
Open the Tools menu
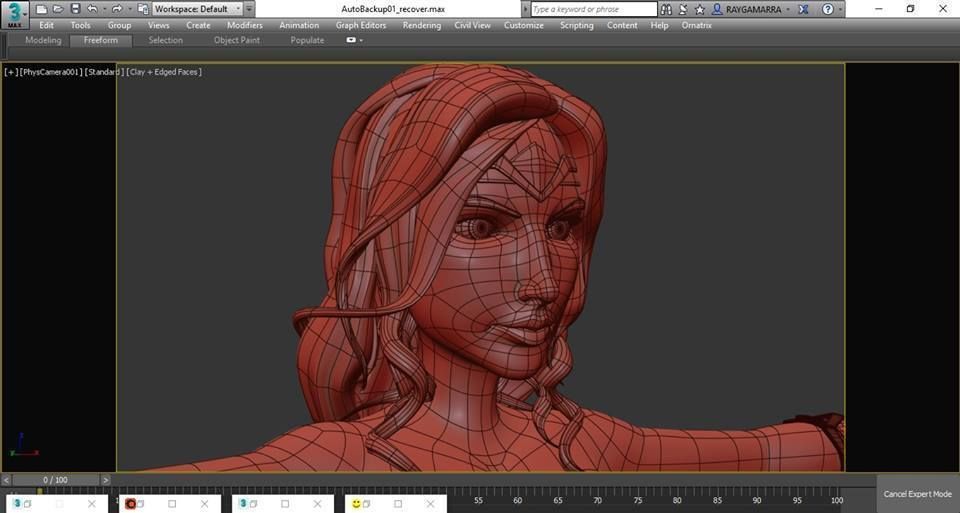pyautogui.click(x=80, y=25)
